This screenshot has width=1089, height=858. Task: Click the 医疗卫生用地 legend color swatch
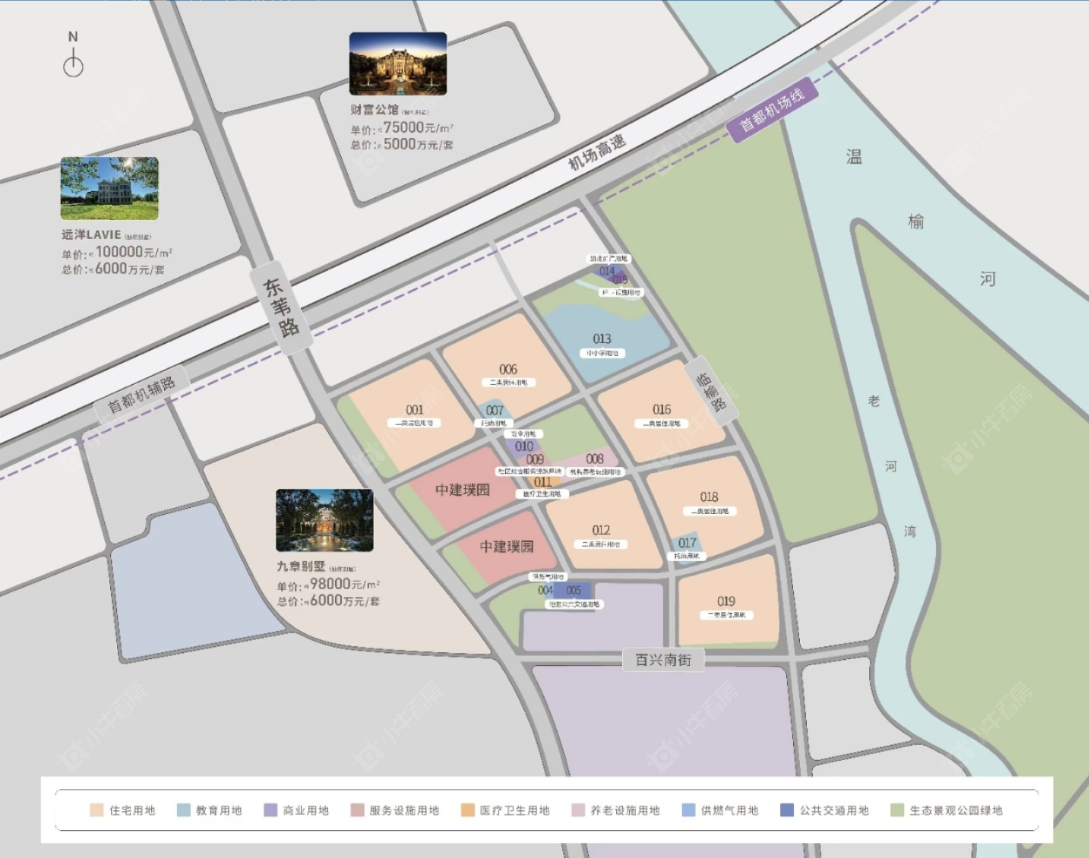tap(467, 810)
